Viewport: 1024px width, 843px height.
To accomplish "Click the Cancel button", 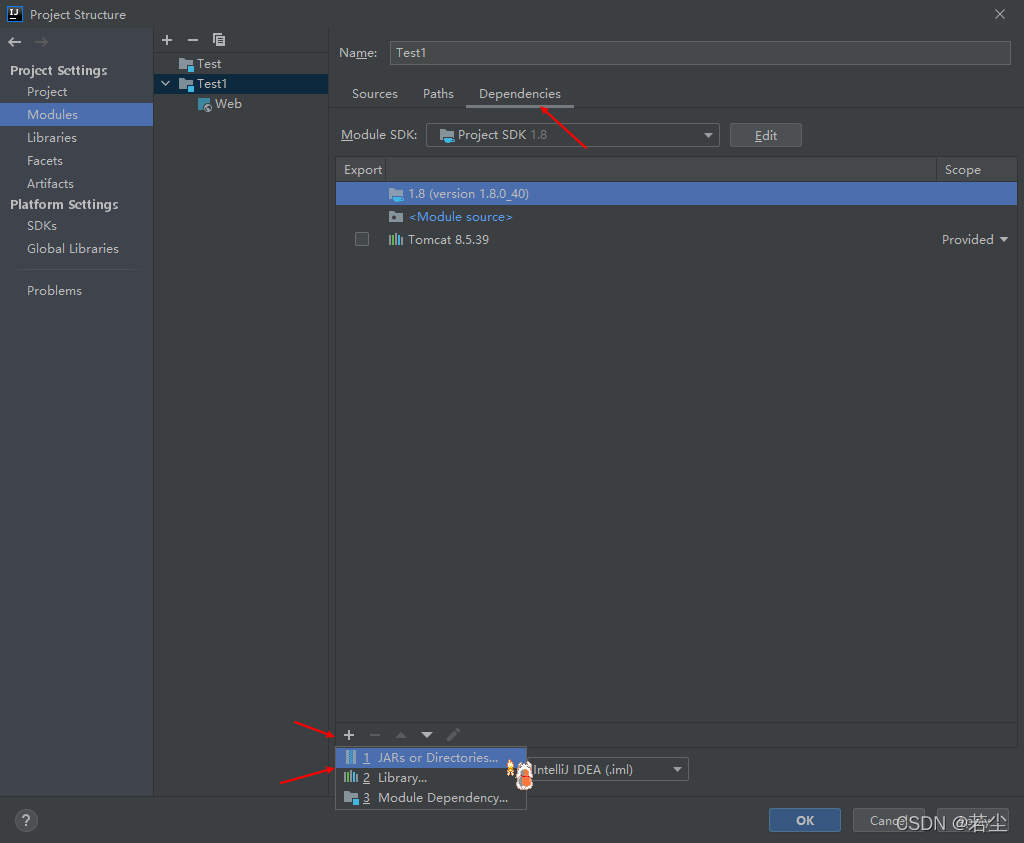I will [x=889, y=820].
